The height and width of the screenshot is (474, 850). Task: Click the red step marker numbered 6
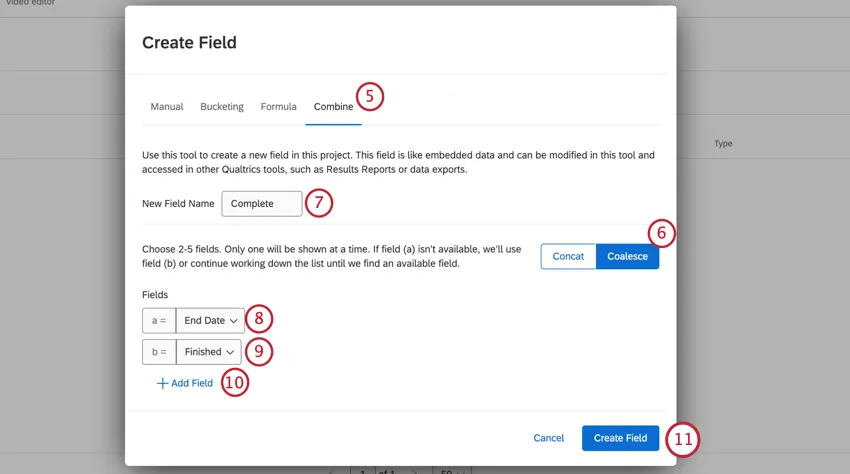pyautogui.click(x=661, y=233)
